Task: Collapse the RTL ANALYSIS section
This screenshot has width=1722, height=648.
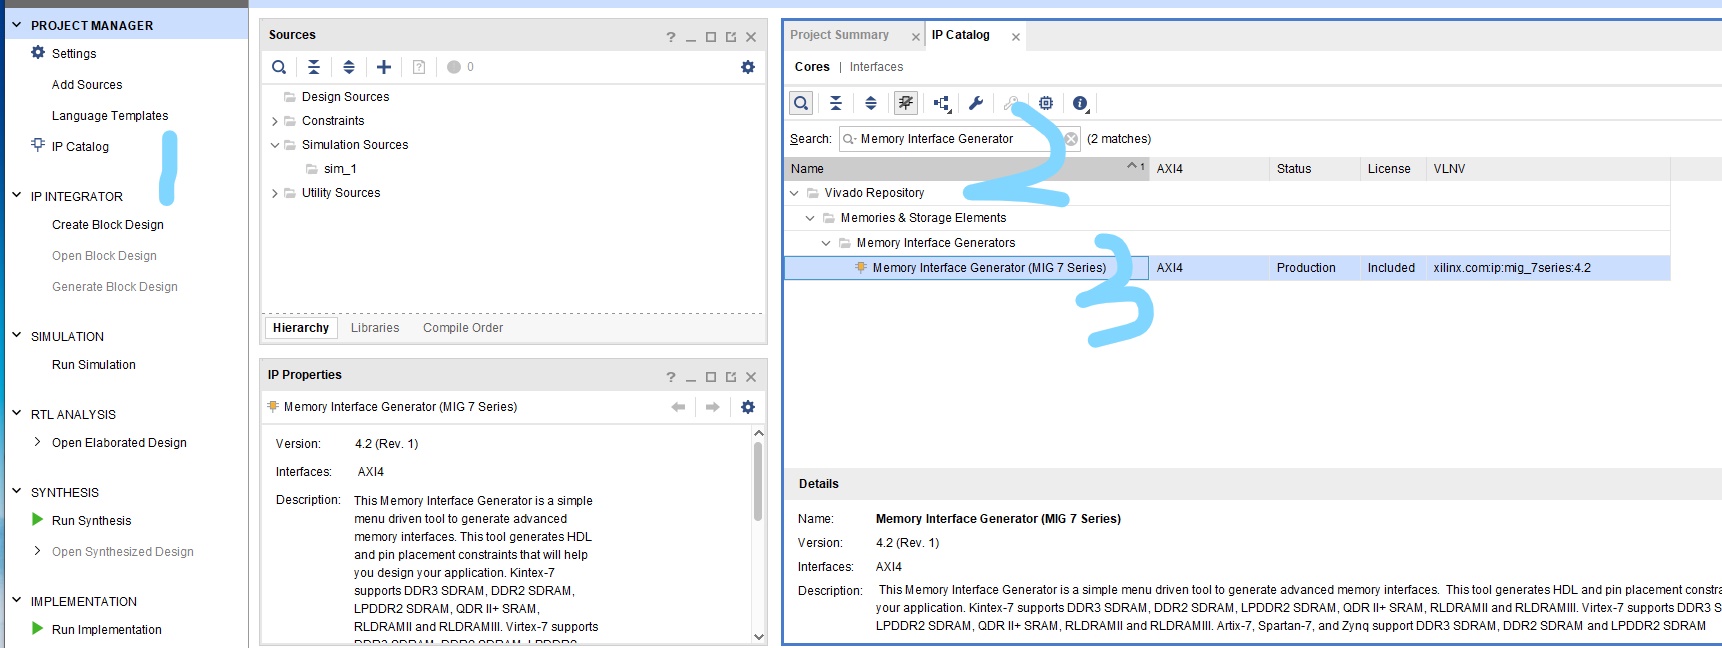Action: 16,414
